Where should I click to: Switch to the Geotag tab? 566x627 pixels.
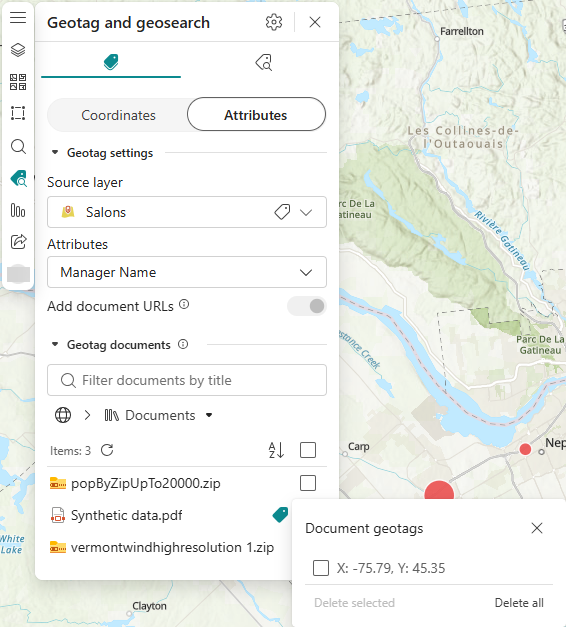111,62
